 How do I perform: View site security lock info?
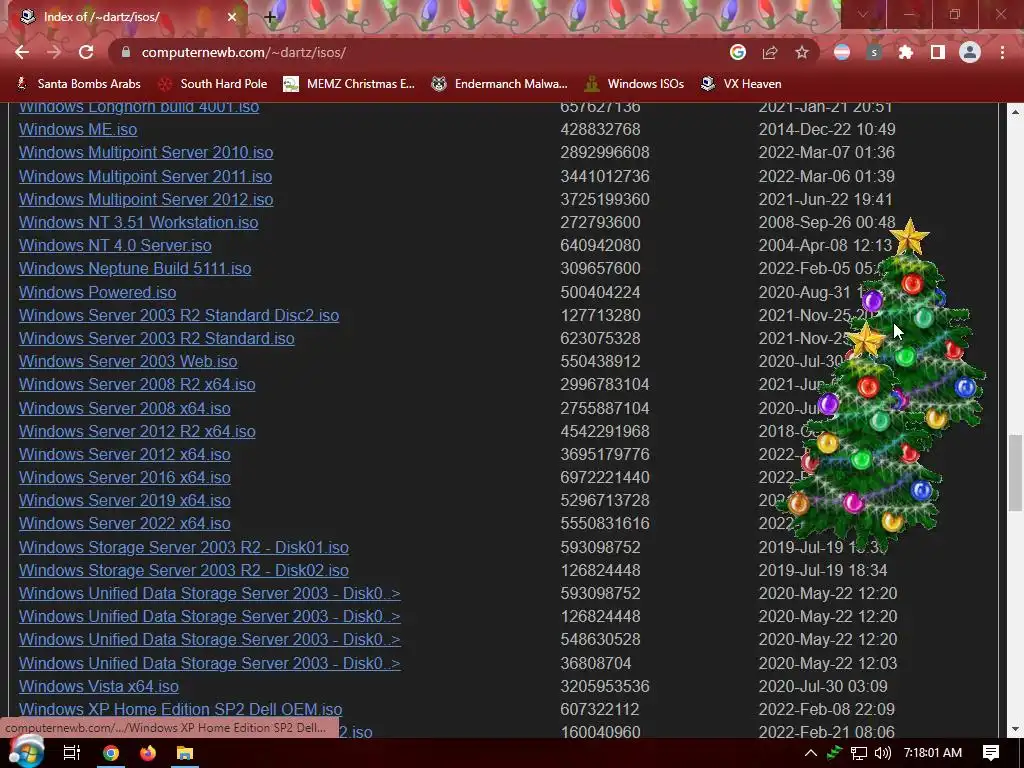tap(126, 52)
